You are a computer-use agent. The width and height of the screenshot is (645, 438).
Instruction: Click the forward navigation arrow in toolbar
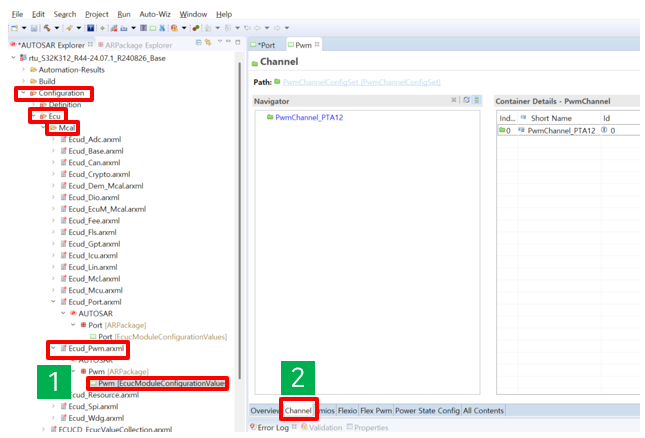277,28
